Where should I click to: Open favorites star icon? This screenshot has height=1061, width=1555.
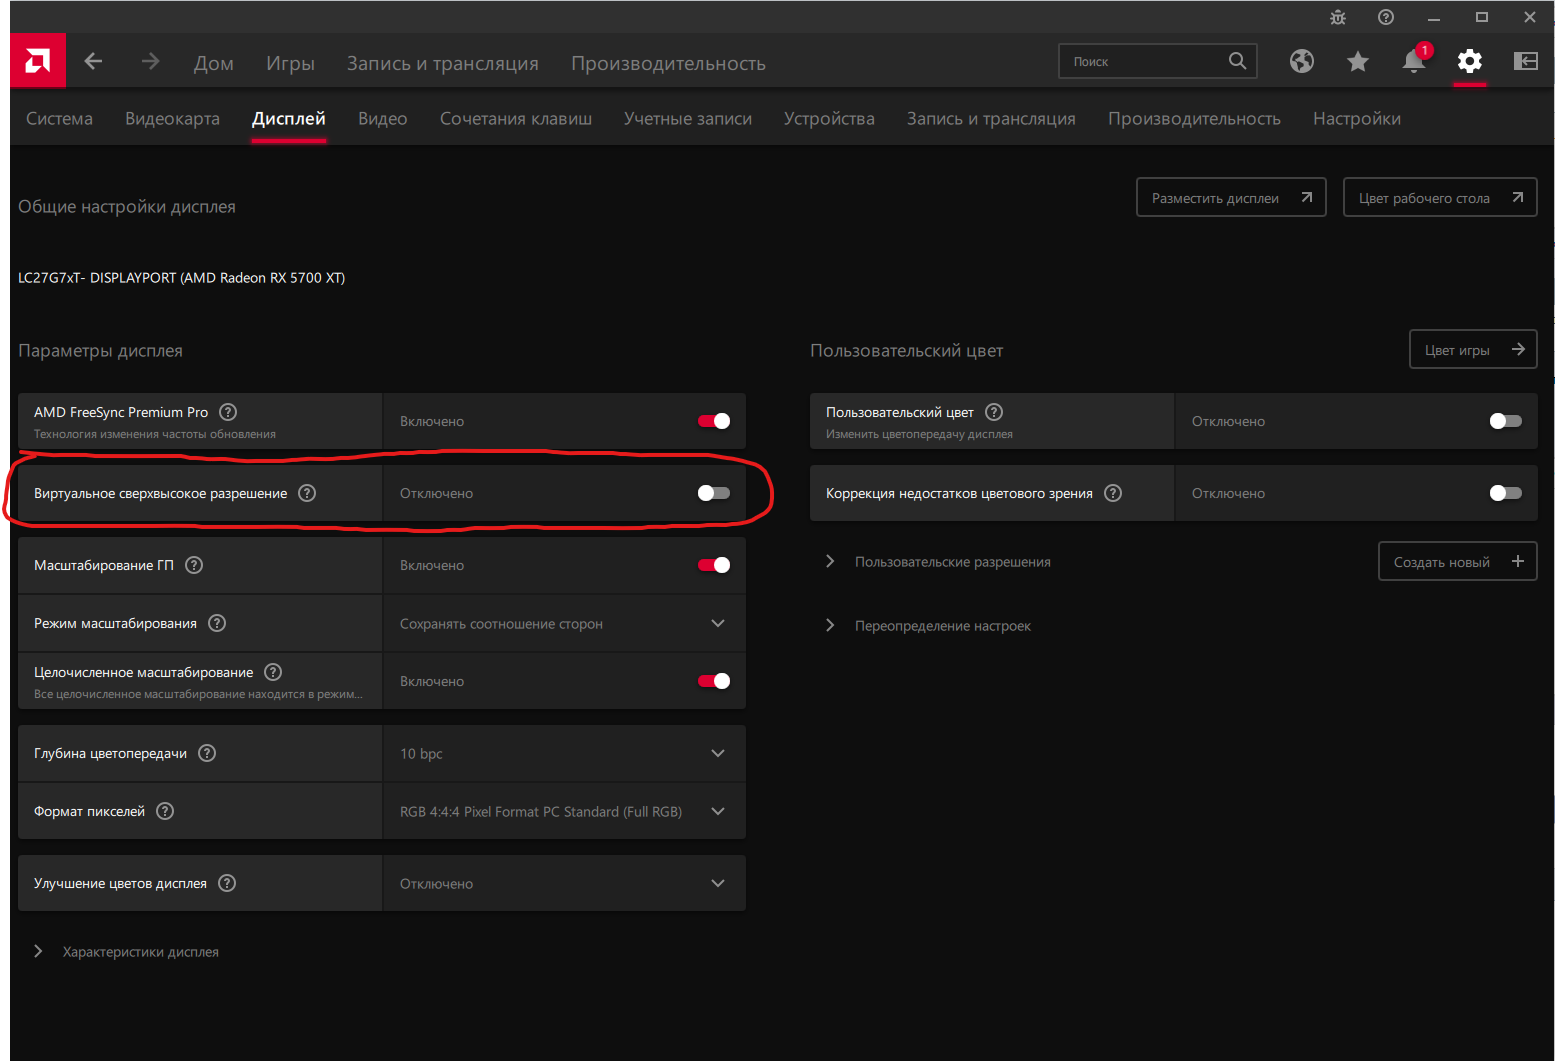click(x=1358, y=62)
